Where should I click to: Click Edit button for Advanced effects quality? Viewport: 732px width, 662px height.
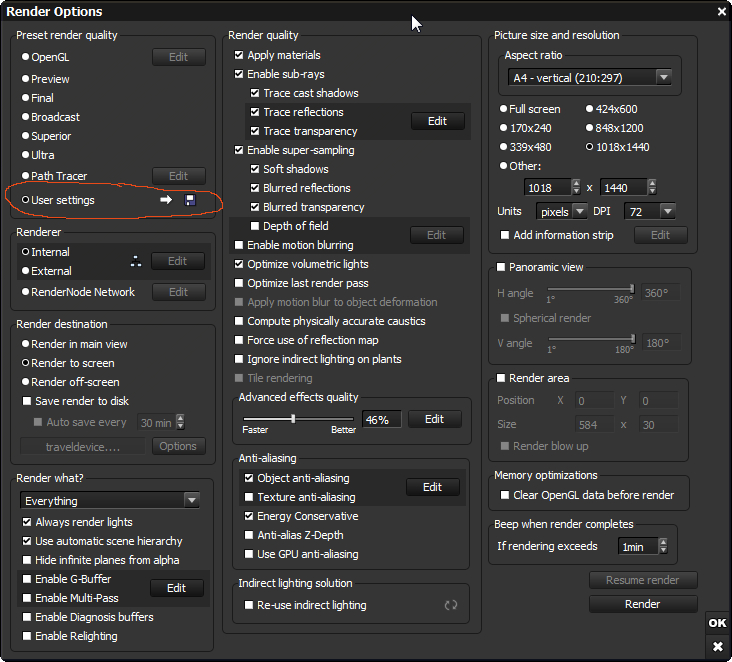434,419
